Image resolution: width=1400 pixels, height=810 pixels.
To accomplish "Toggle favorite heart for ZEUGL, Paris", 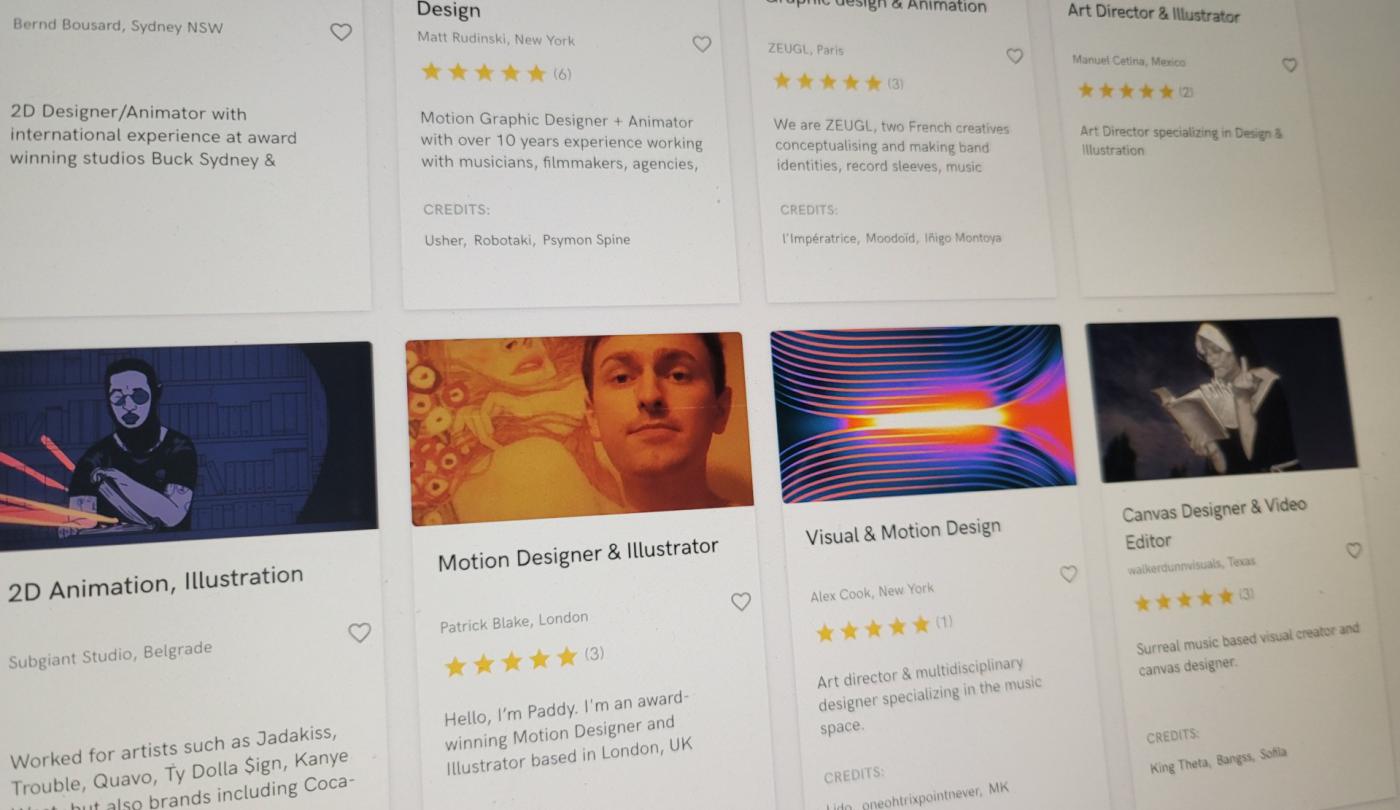I will [1014, 56].
